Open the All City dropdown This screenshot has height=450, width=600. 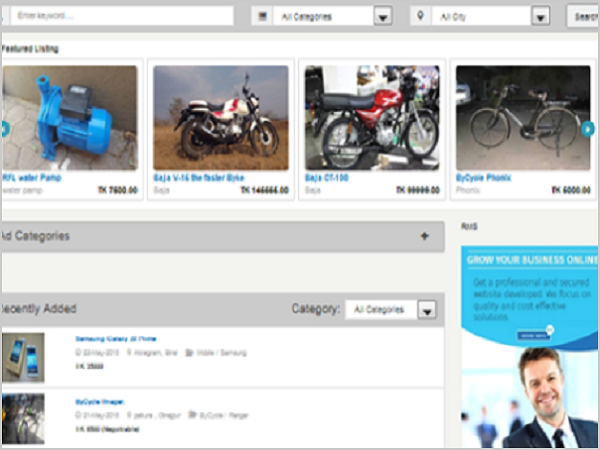pos(491,16)
